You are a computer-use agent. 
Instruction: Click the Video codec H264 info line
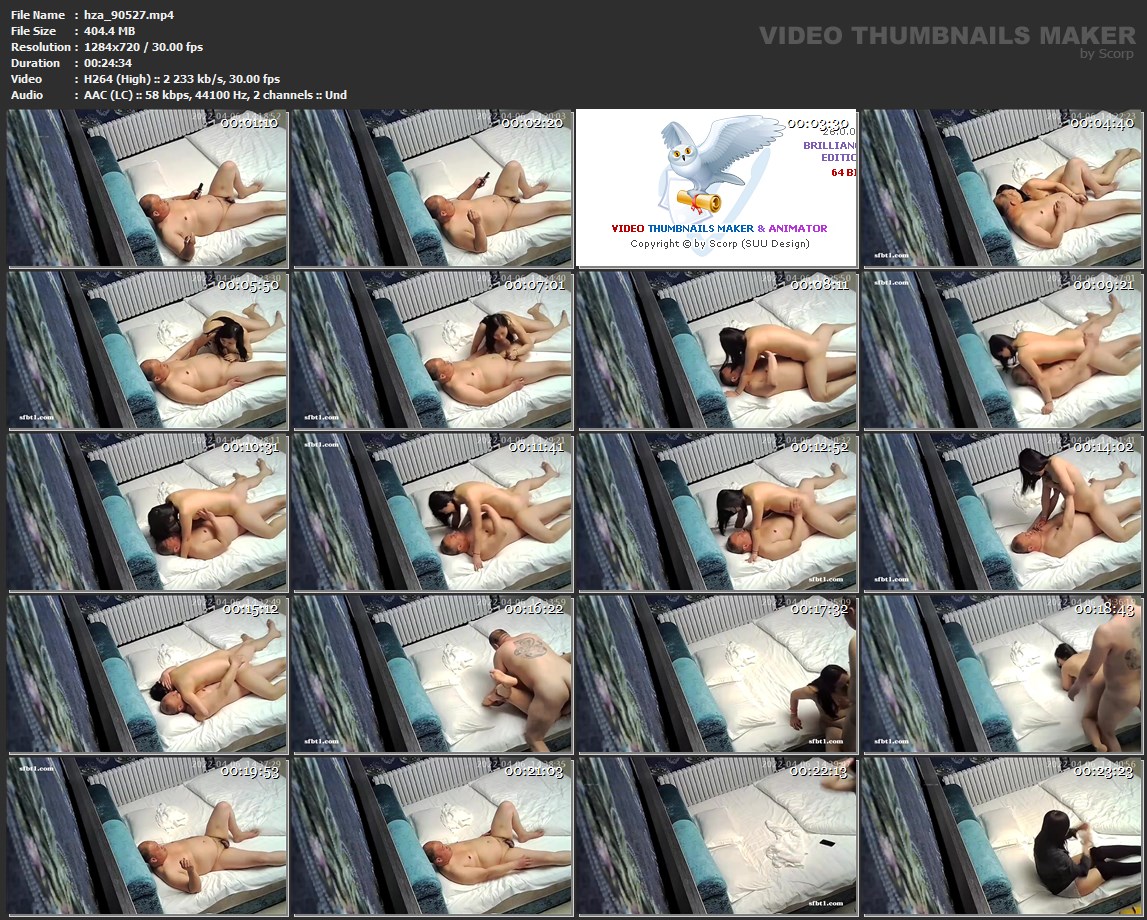181,79
